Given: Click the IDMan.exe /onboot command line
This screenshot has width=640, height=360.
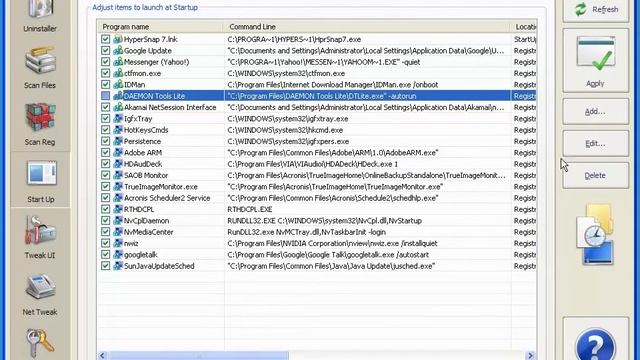Looking at the screenshot, I should click(x=333, y=84).
